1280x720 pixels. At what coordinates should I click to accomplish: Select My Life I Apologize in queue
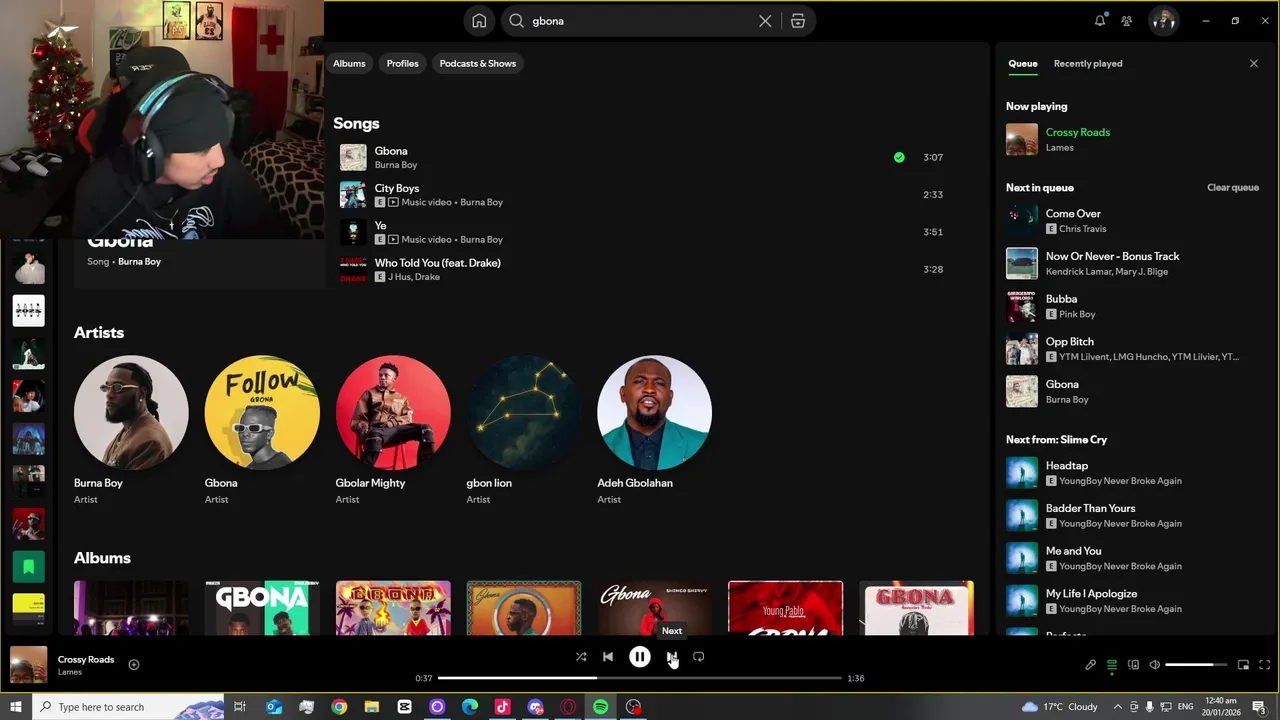coord(1133,600)
